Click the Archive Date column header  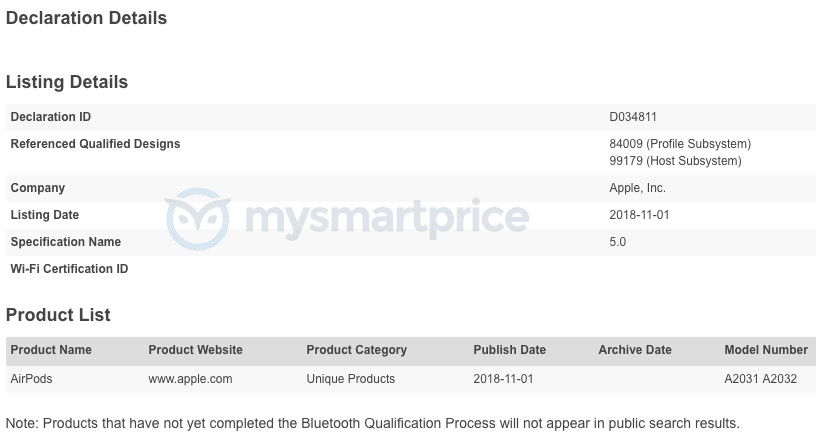(x=635, y=350)
